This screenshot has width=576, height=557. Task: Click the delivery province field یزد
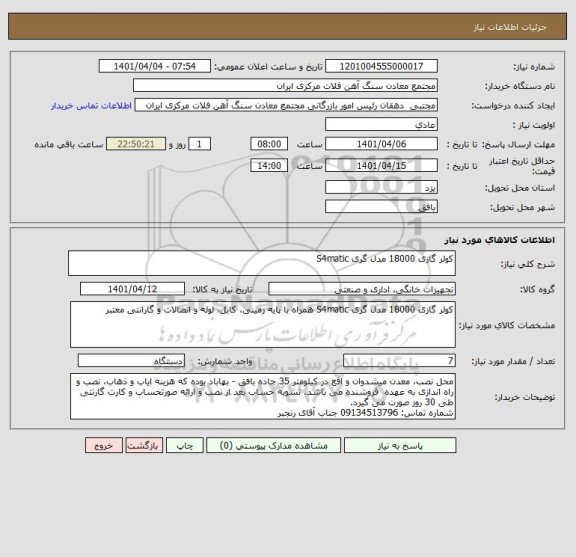(381, 187)
